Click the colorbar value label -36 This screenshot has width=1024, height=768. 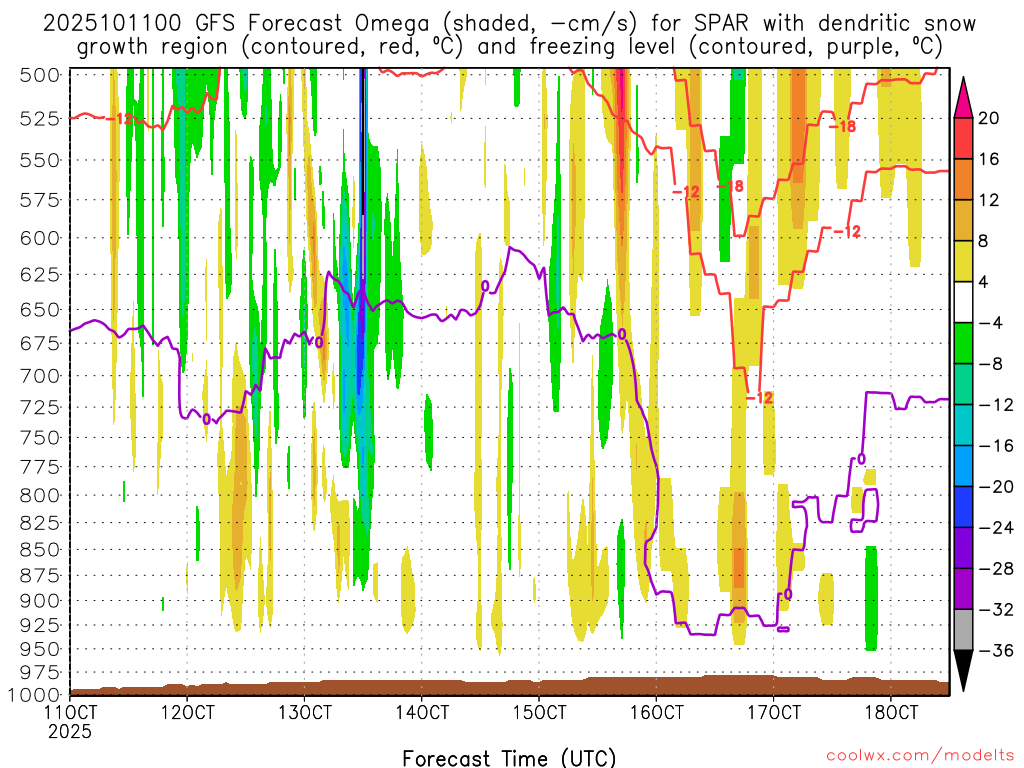point(995,650)
